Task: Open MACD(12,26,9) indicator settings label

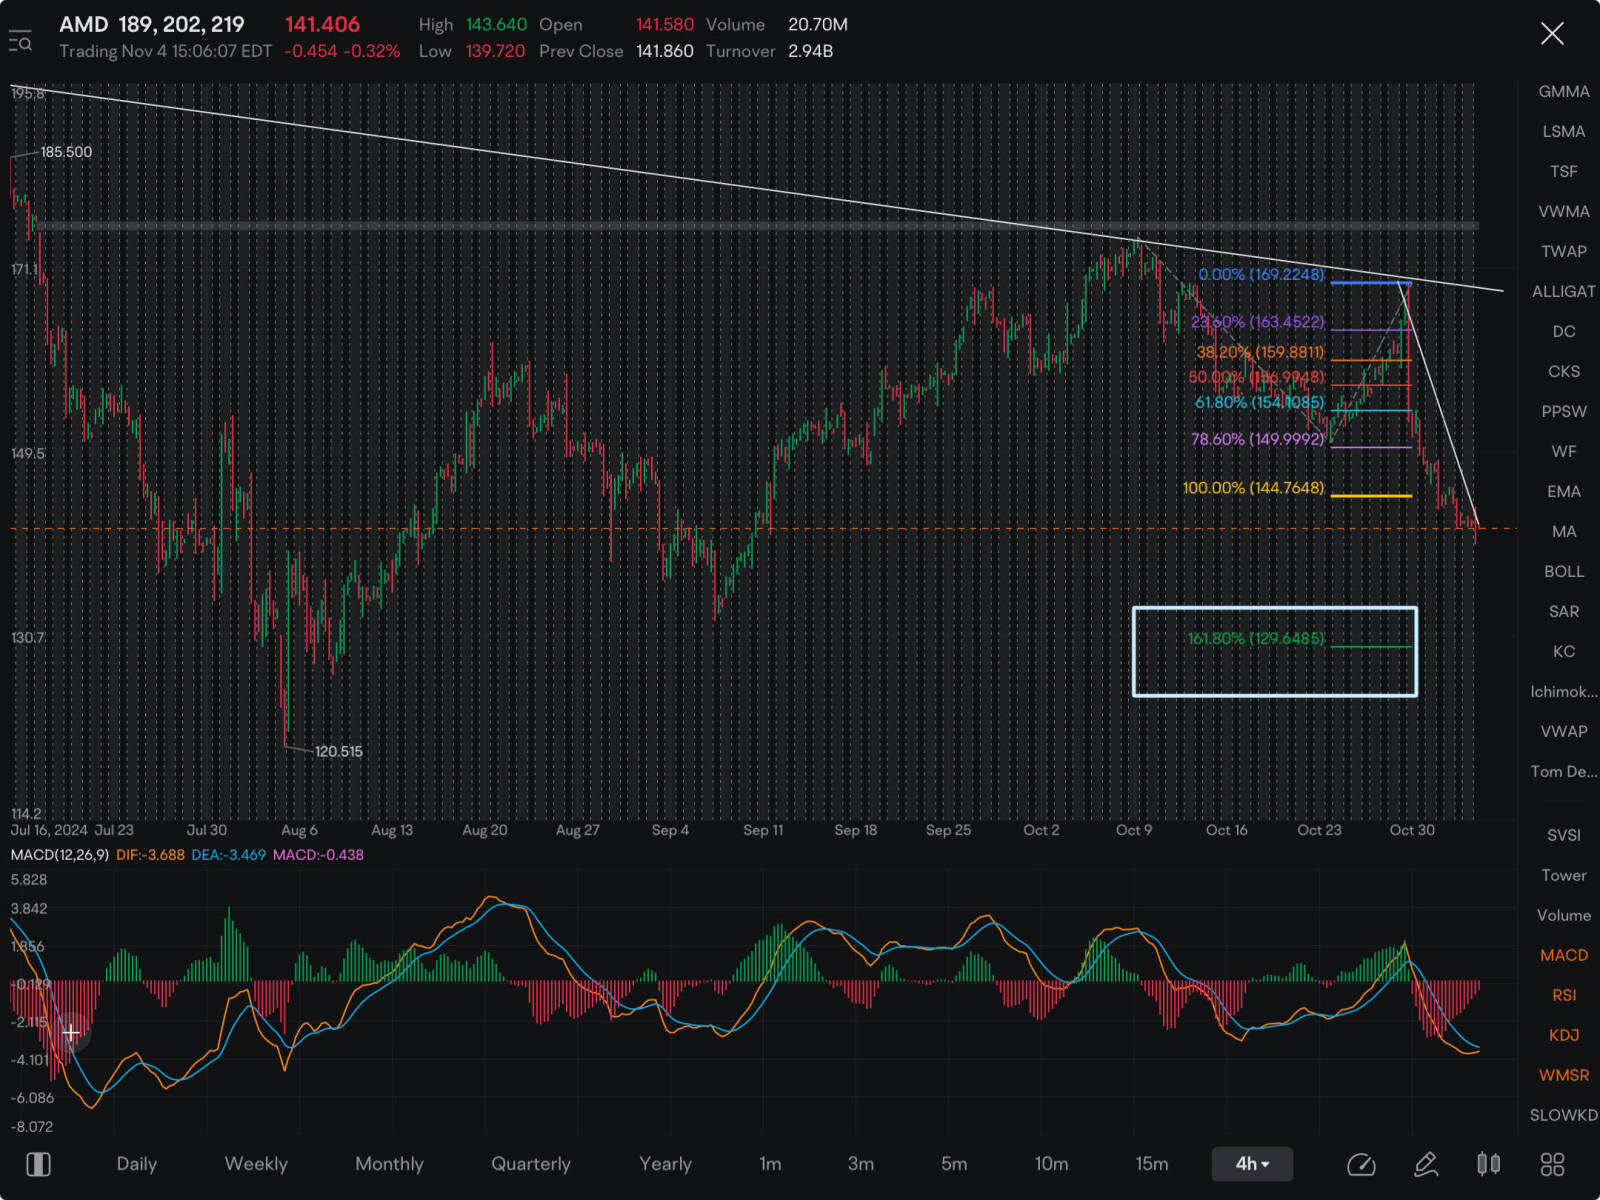Action: 60,855
